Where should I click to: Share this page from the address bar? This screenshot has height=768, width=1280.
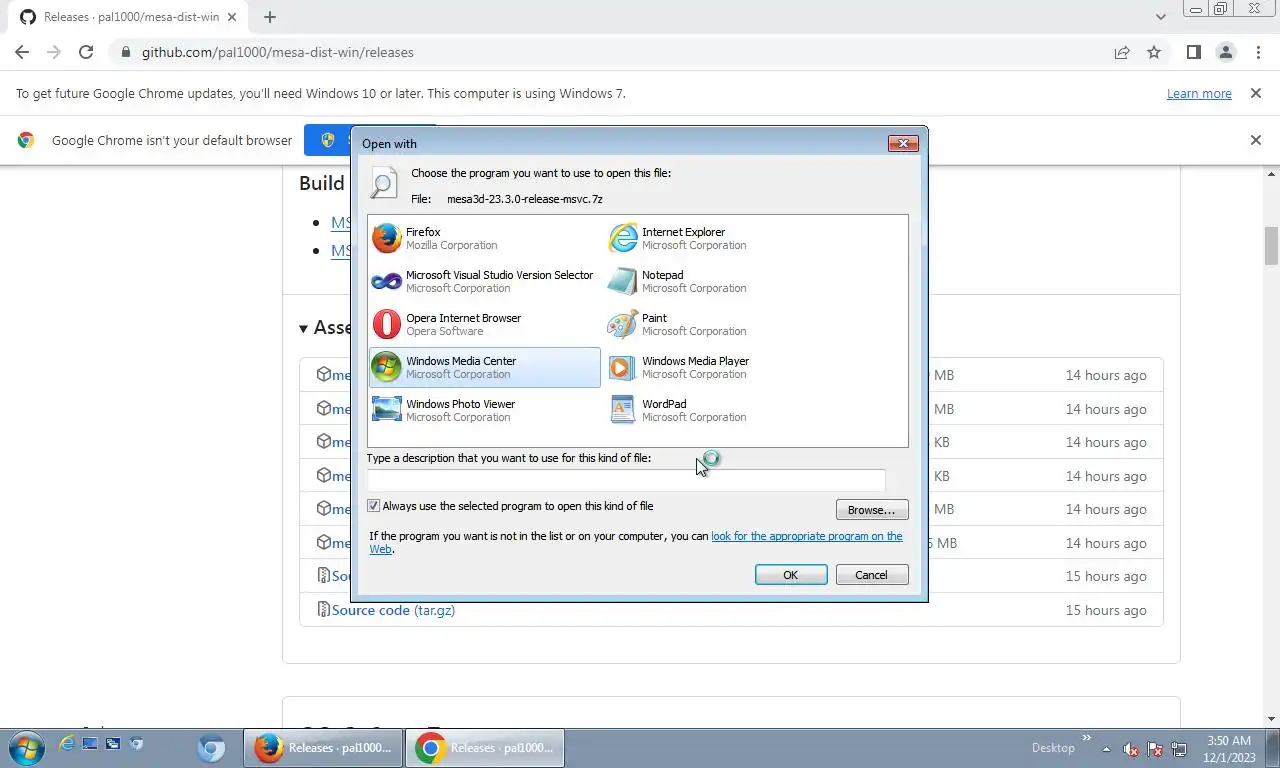point(1122,52)
